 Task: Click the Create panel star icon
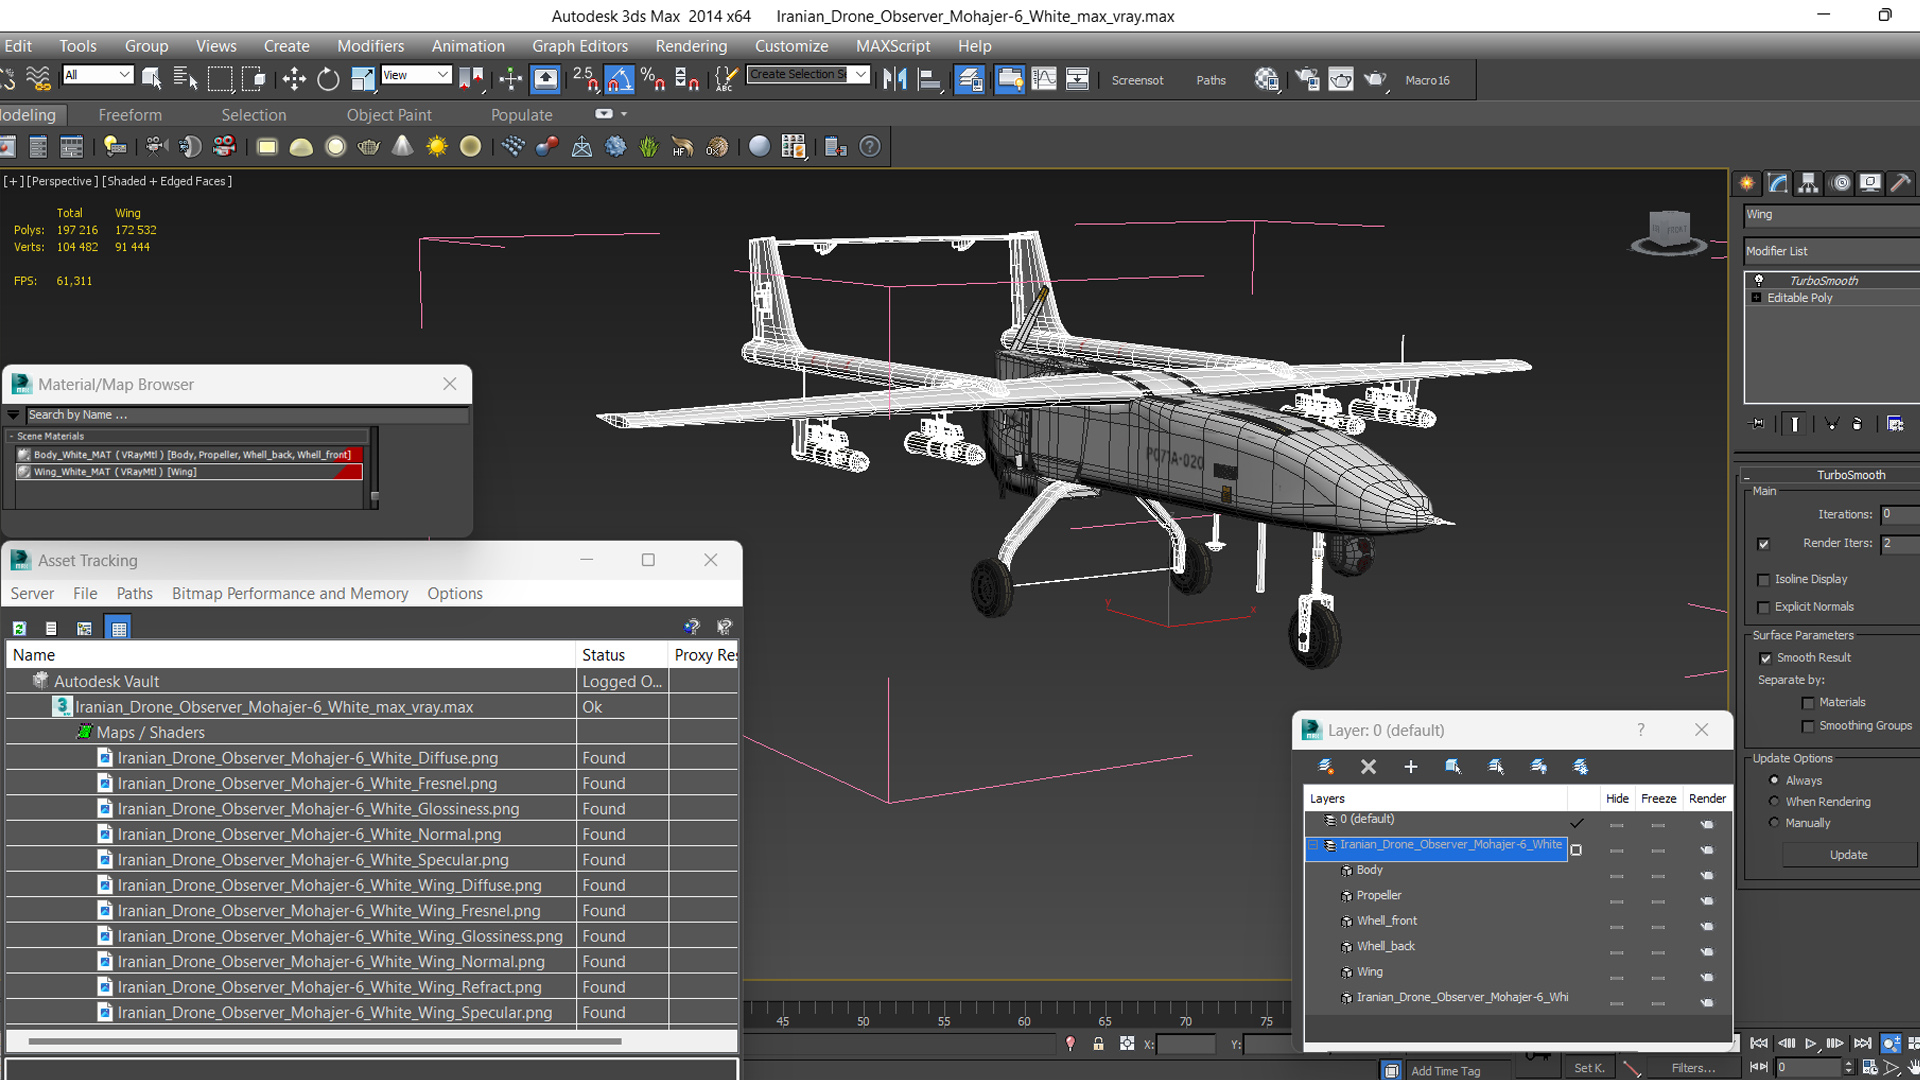1747,183
